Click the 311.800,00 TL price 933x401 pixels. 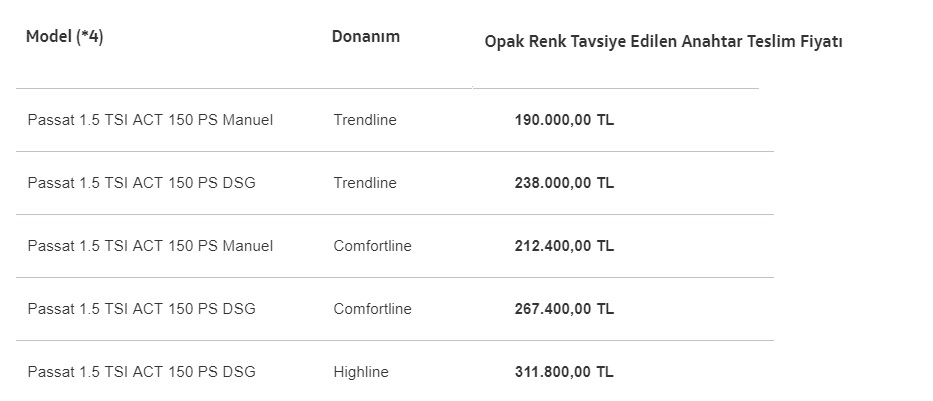pyautogui.click(x=564, y=372)
